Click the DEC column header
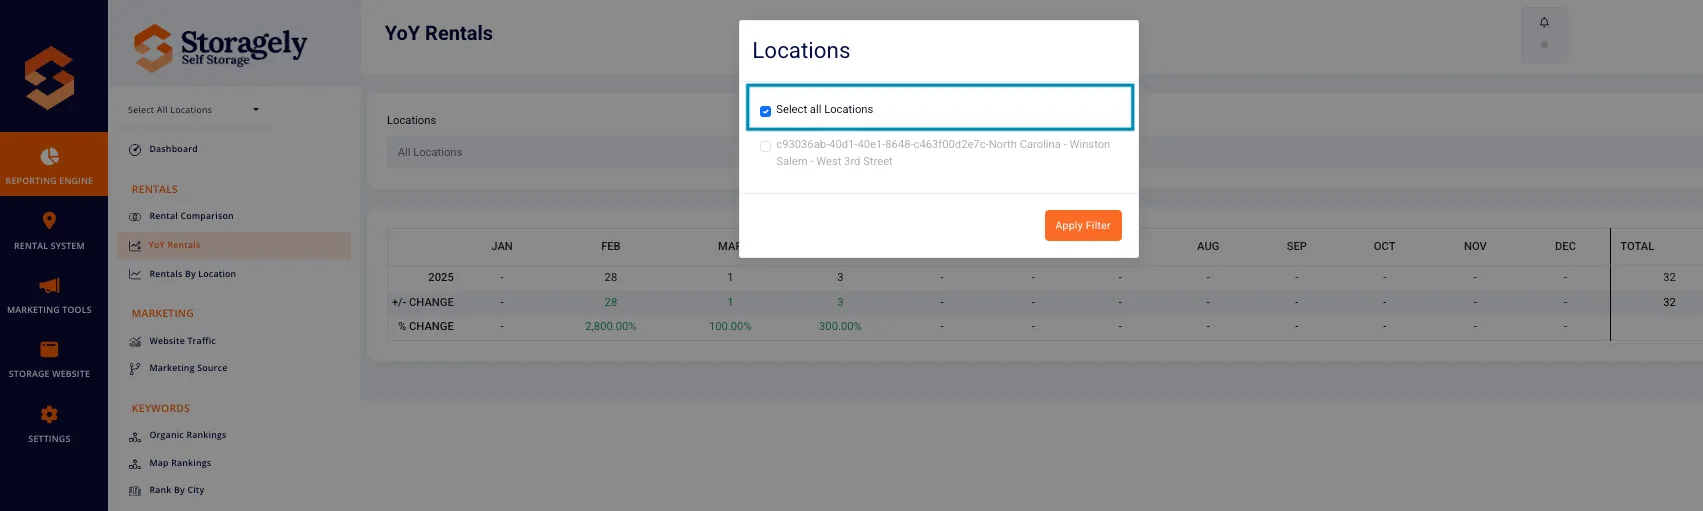Image resolution: width=1703 pixels, height=511 pixels. point(1565,246)
